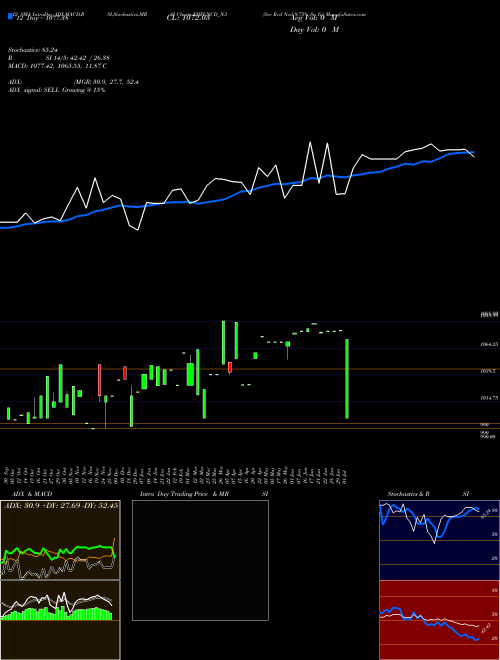Open the ADX indicator mini chart
The width and height of the screenshot is (500, 660).
click(60, 540)
